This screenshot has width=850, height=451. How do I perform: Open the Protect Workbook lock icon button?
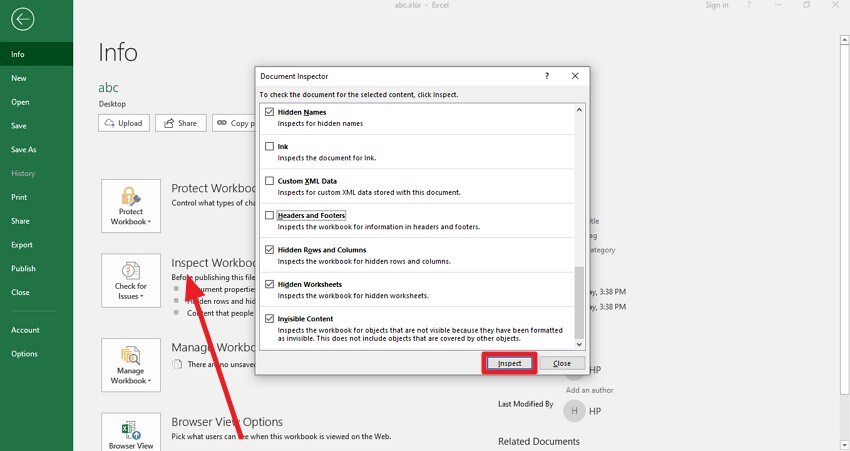(131, 206)
